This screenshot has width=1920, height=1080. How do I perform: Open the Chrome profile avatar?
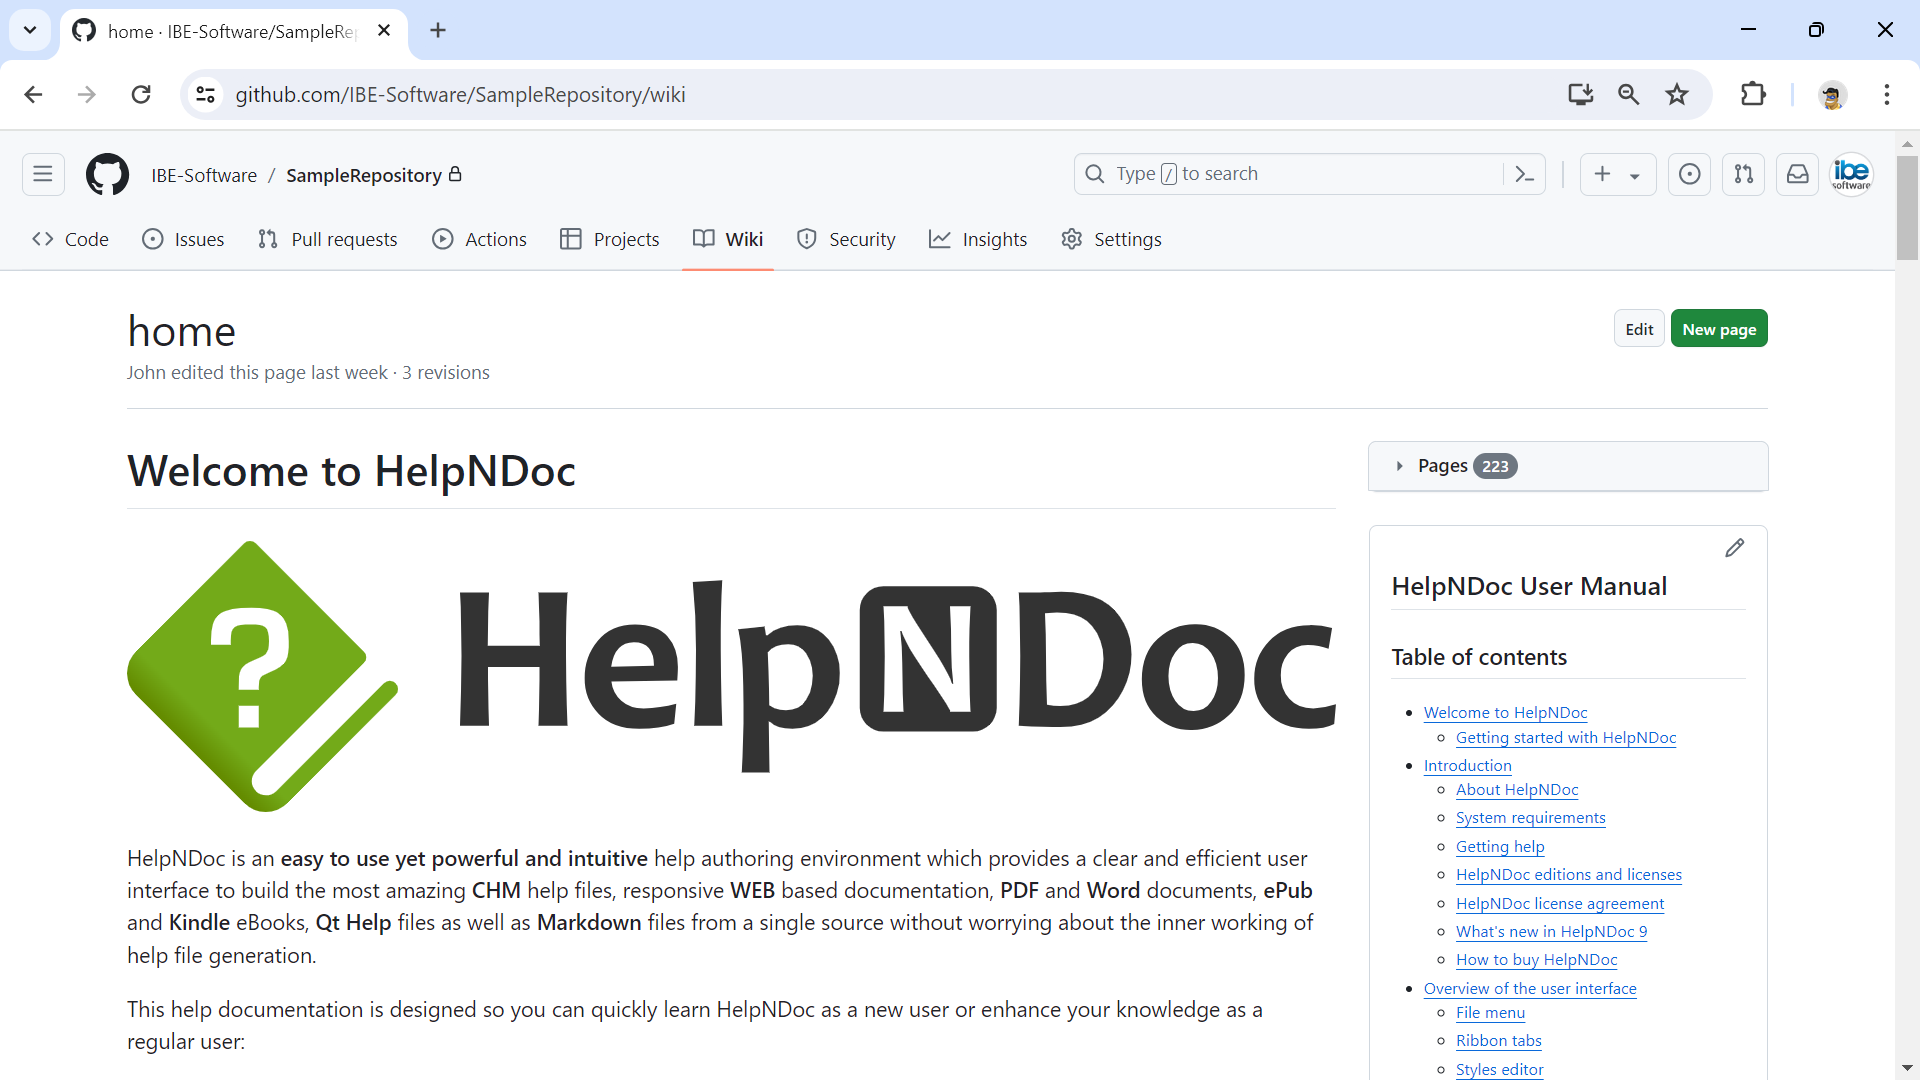click(1832, 95)
